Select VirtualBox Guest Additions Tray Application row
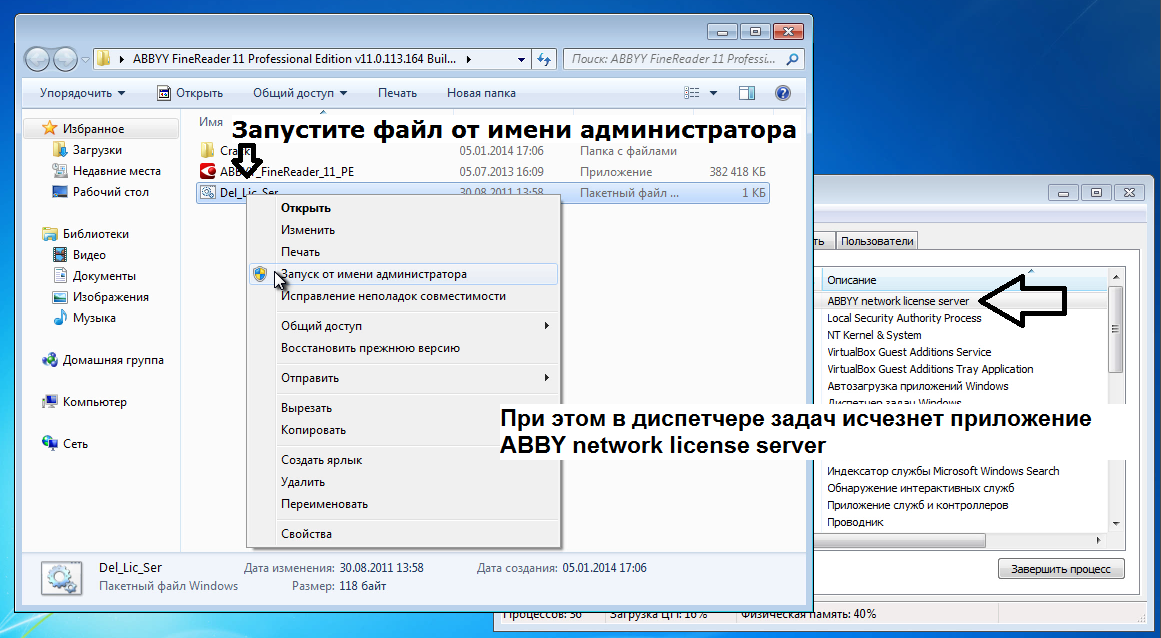Viewport: 1161px width, 638px height. [930, 369]
